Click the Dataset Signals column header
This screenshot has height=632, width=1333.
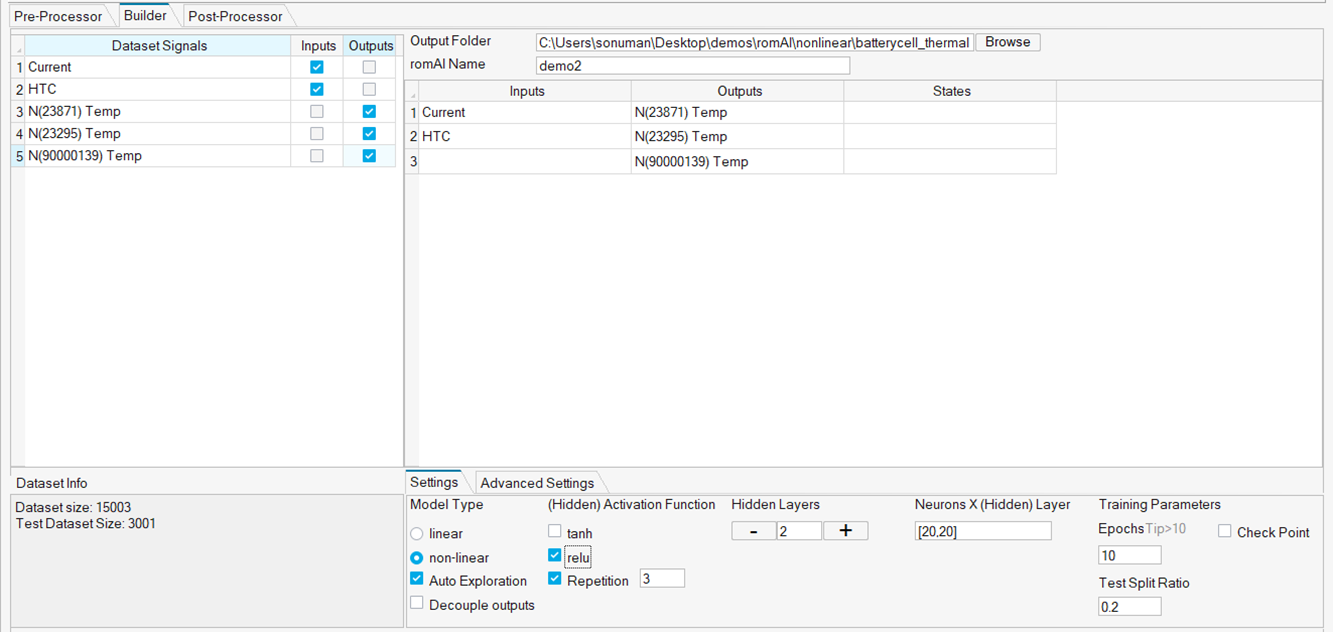(159, 46)
